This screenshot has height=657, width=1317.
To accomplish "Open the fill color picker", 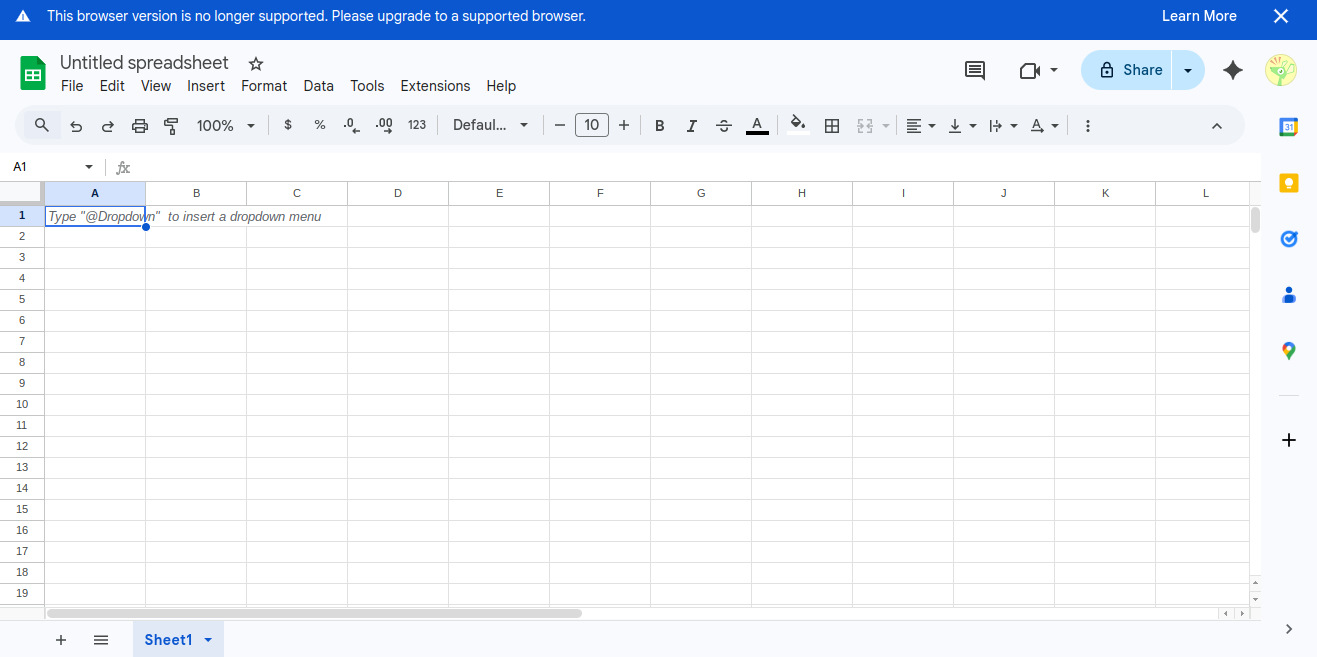I will [797, 125].
